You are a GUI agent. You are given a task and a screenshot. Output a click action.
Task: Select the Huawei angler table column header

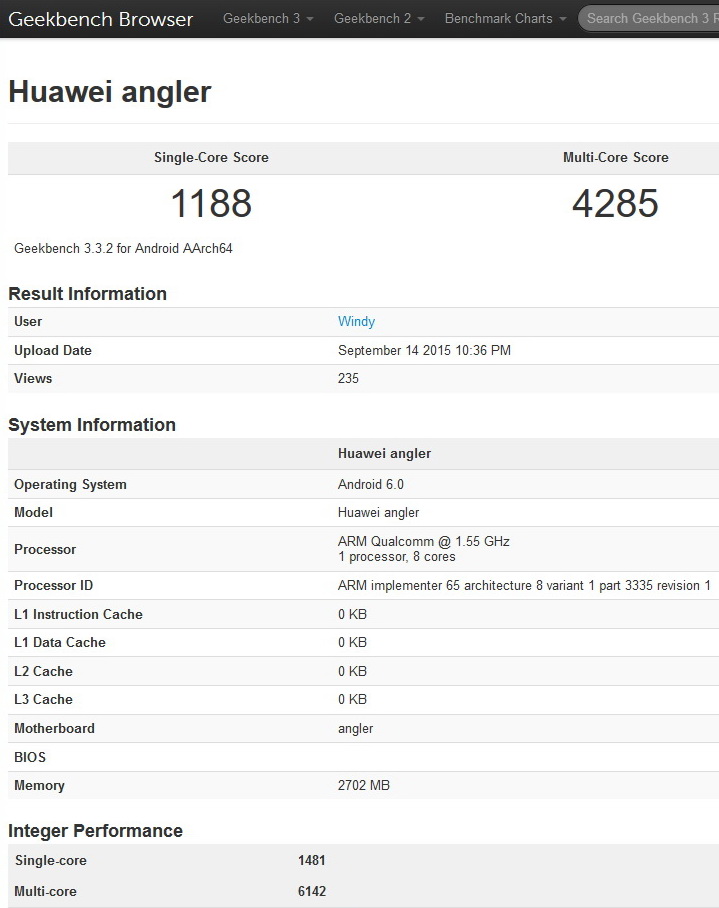coord(384,453)
